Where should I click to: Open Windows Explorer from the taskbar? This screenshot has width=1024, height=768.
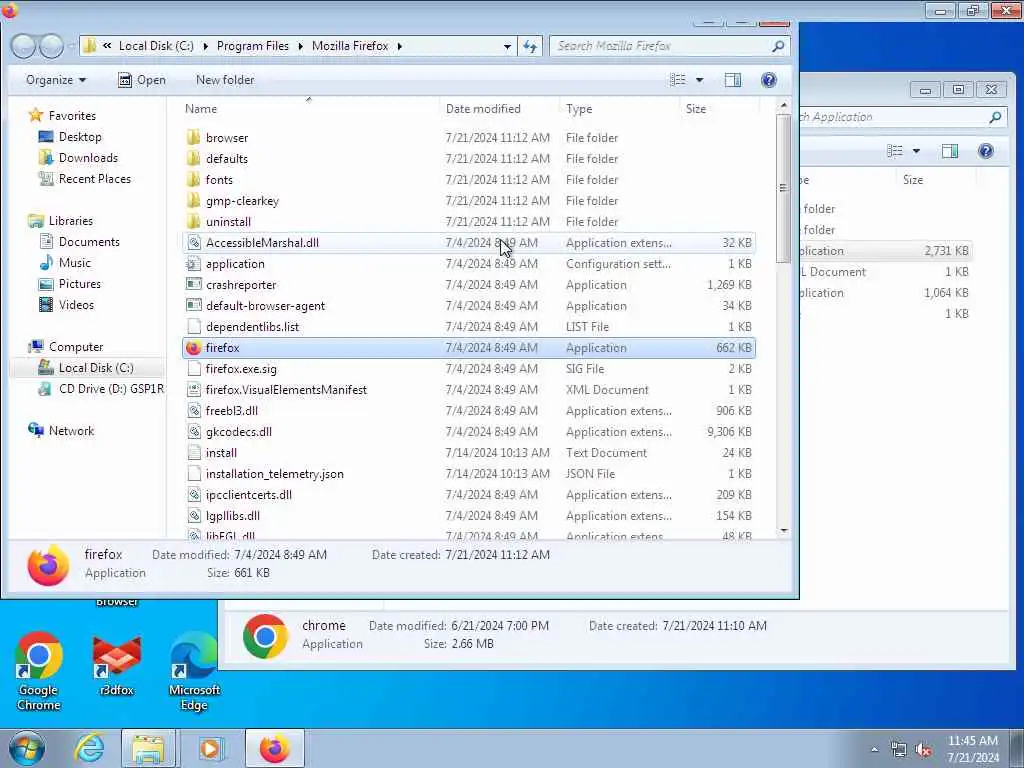(x=149, y=748)
